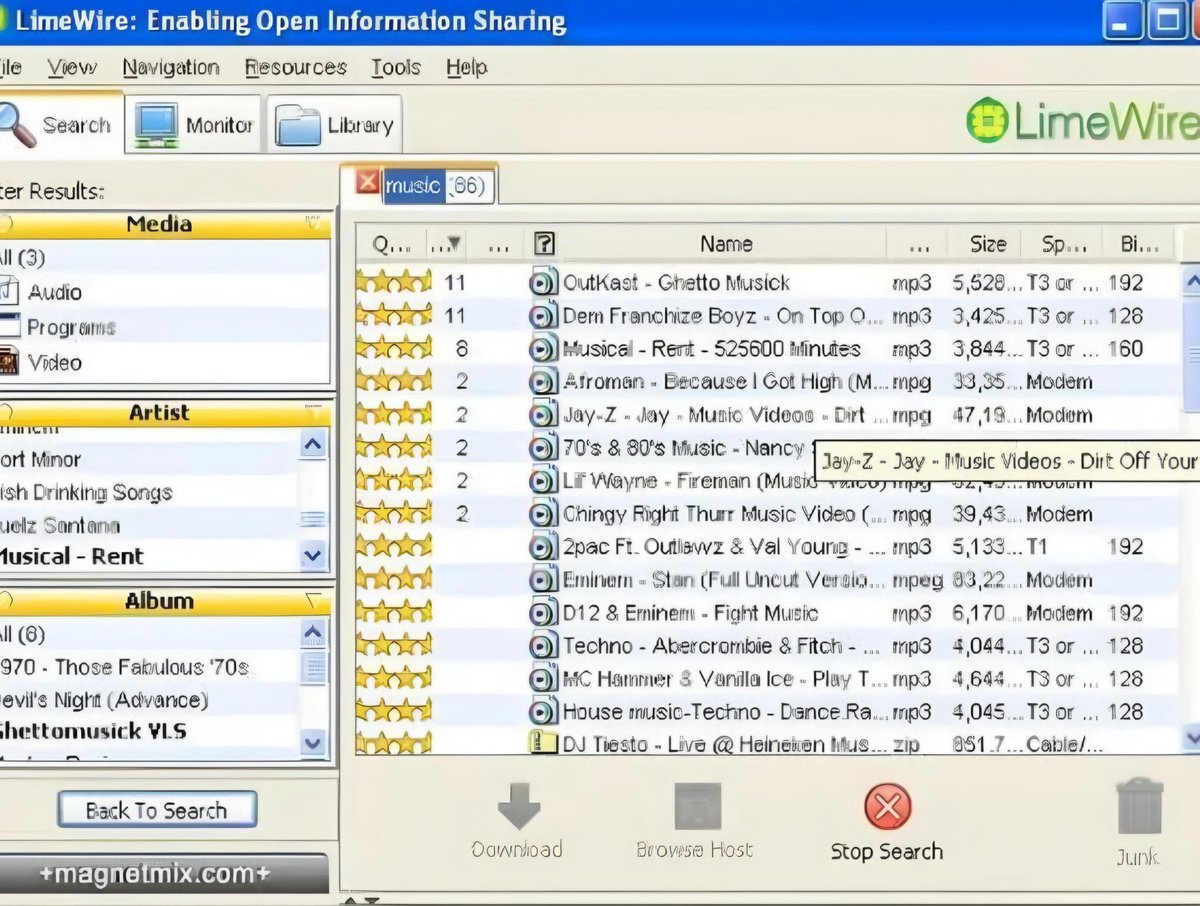Screen dimensions: 1200x906
Task: Click the file icon beside House music-Techno
Action: tap(542, 712)
